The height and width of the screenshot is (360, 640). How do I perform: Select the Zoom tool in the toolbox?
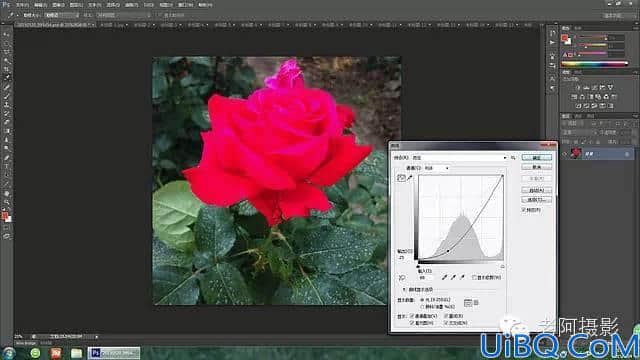(6, 202)
